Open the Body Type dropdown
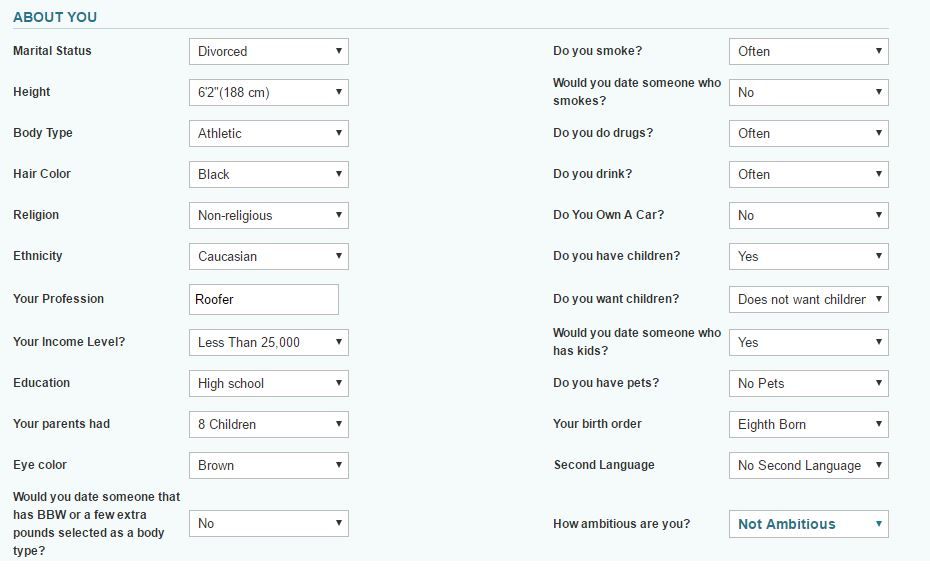The height and width of the screenshot is (571, 930). (x=269, y=133)
